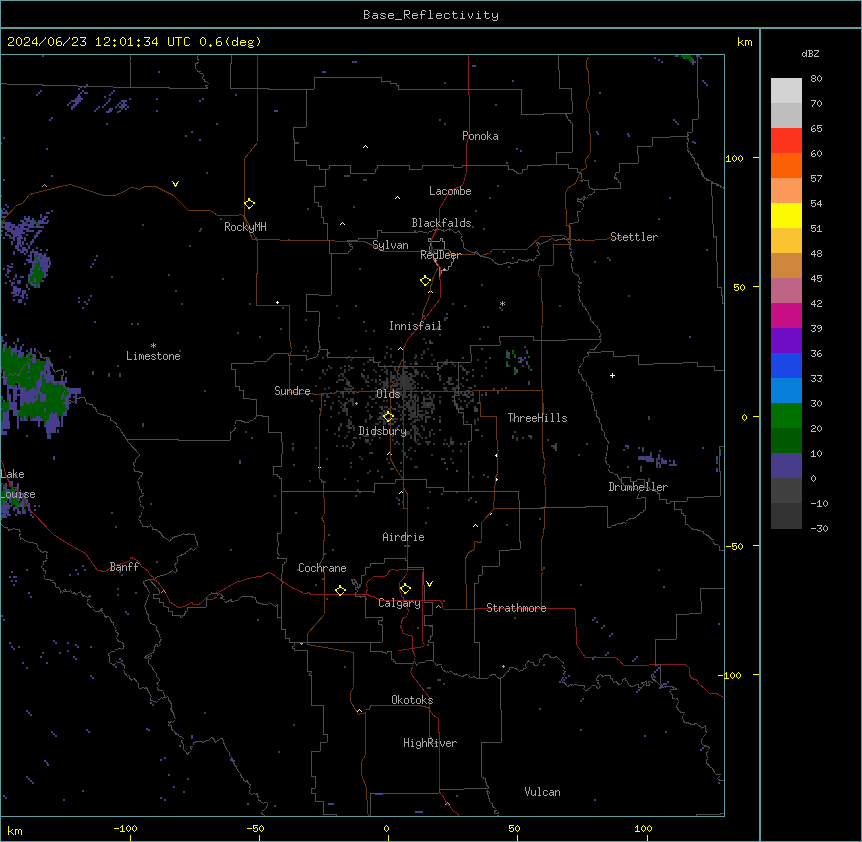
Task: Click the Sundre city label
Action: click(292, 391)
